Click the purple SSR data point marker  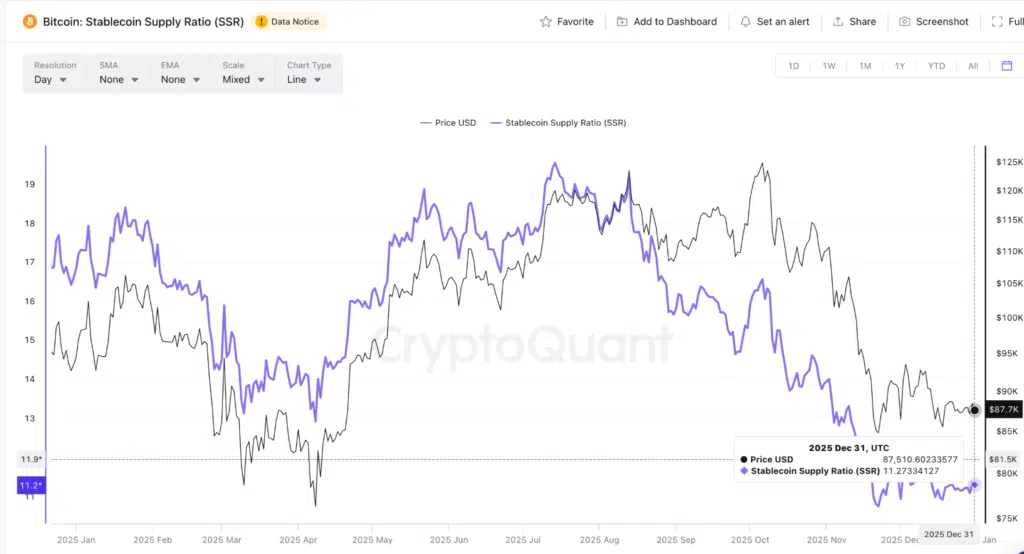coord(975,485)
